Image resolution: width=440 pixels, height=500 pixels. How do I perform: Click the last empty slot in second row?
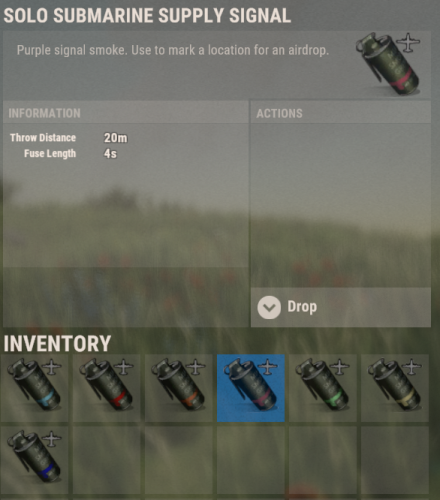pos(395,460)
